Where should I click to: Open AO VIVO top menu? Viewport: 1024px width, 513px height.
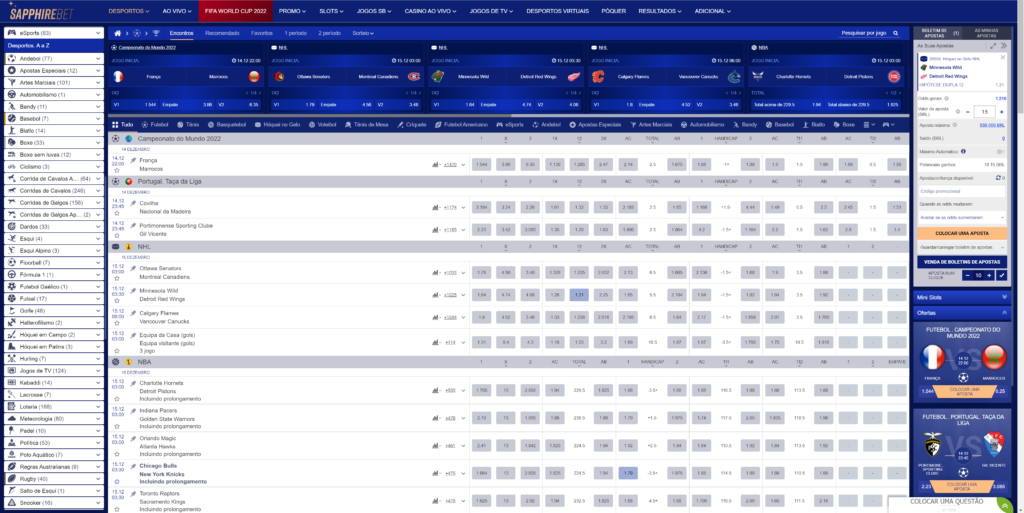pos(176,11)
